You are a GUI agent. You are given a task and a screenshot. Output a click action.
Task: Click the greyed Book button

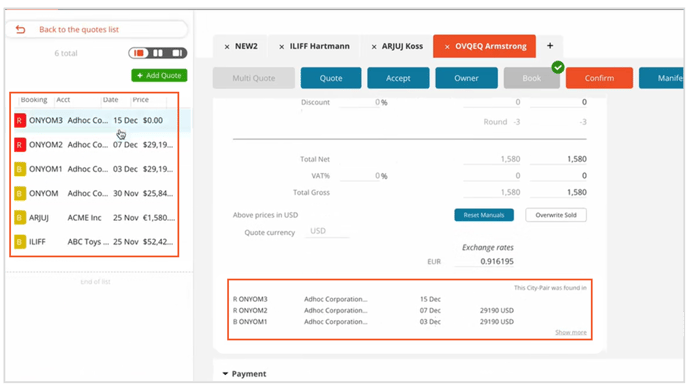(531, 78)
